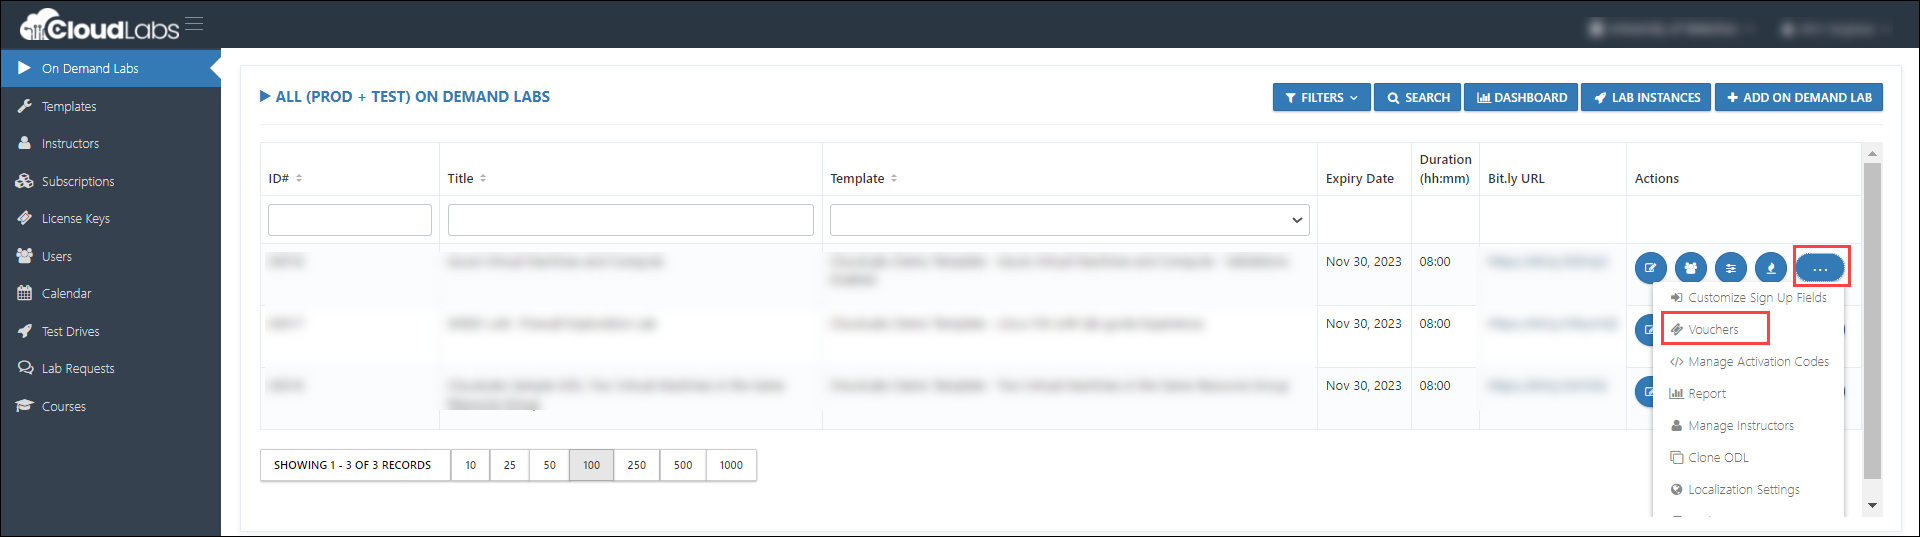Viewport: 1920px width, 537px height.
Task: Click the On Demand Labs play icon
Action: pyautogui.click(x=25, y=68)
